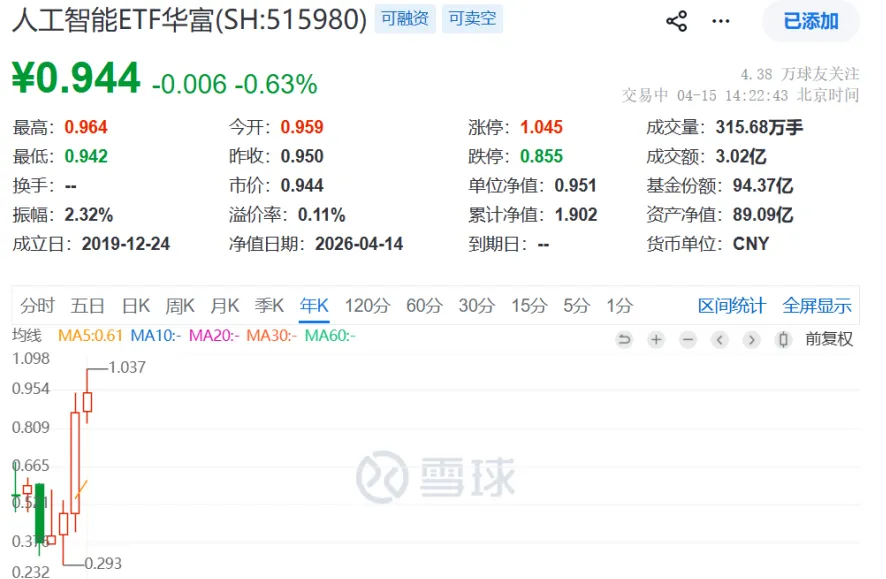
Task: Click the change percent -0.63%
Action: (x=276, y=84)
